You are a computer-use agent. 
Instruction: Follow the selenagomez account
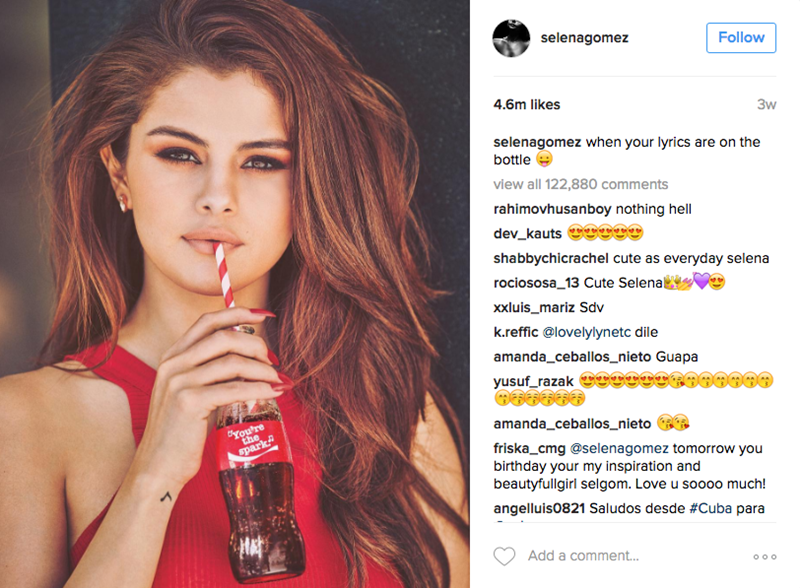(741, 38)
